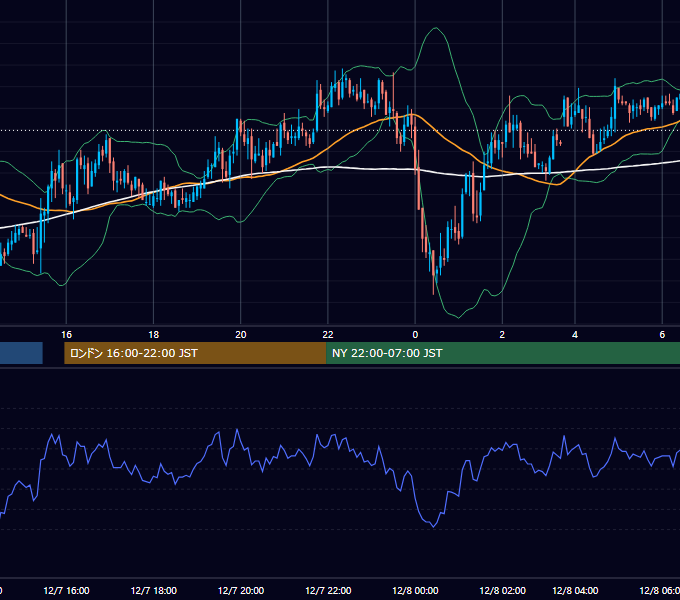Click the 18 hour label on price chart
Screen dimensions: 680x600
[154, 335]
